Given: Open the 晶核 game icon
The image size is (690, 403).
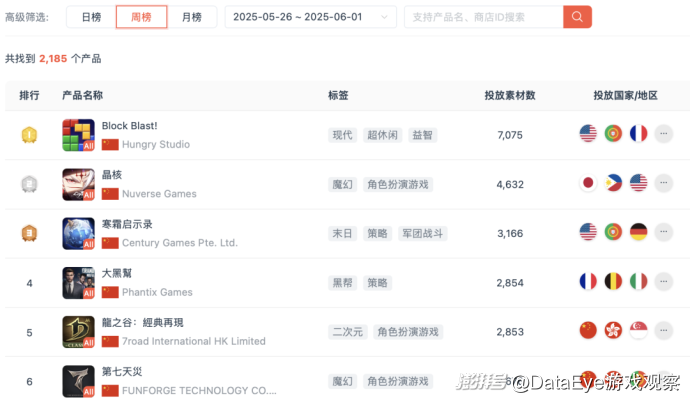Looking at the screenshot, I should point(78,184).
